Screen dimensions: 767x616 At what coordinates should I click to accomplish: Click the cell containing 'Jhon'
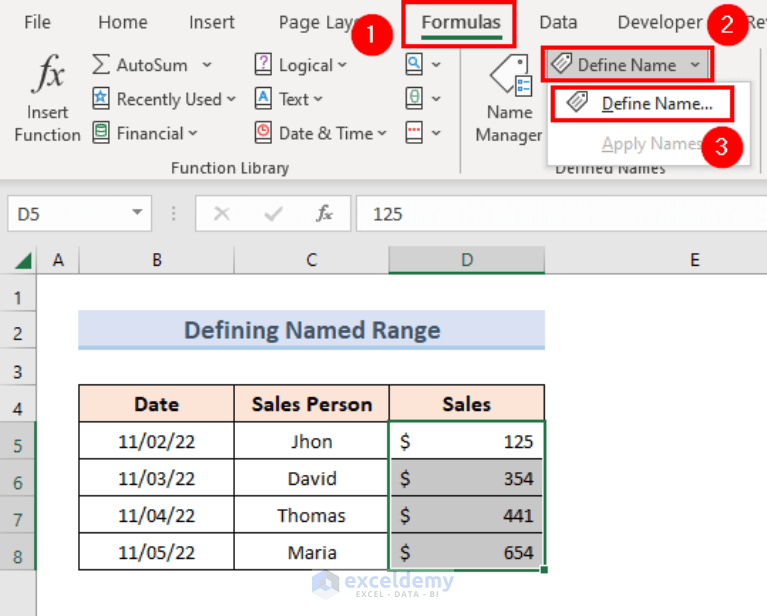pyautogui.click(x=312, y=441)
